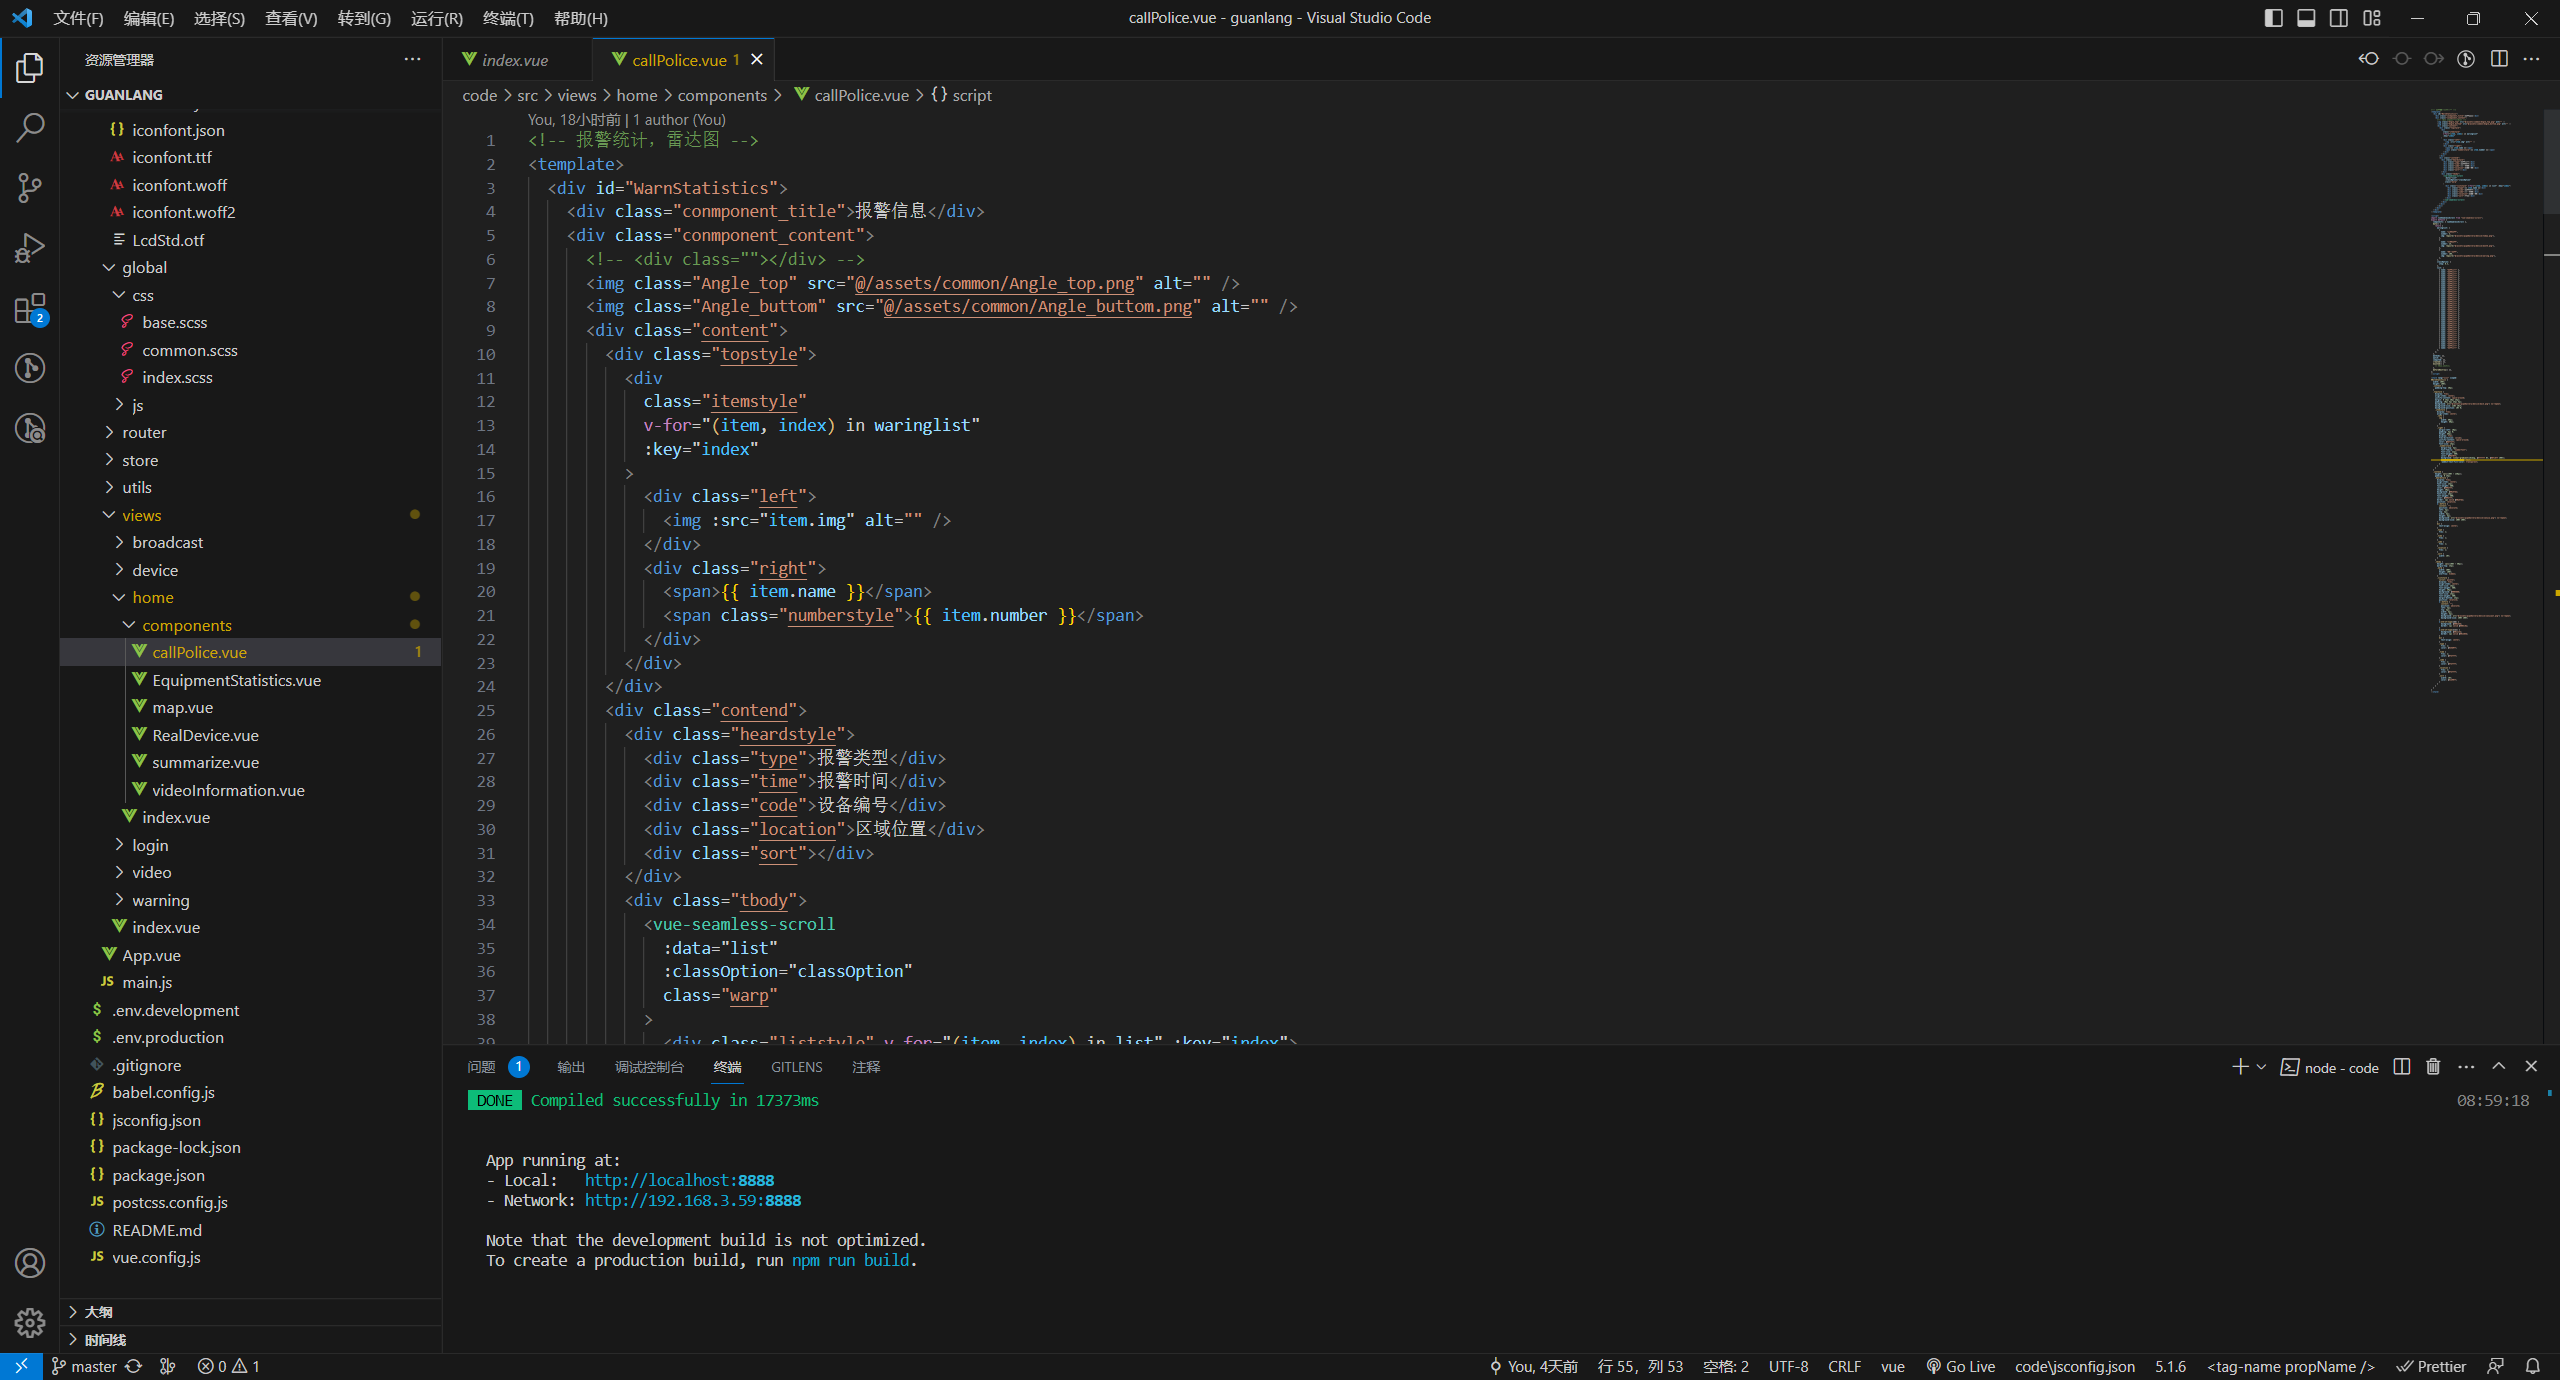Click the http://localhost:8888 link in terminal
Image resolution: width=2560 pixels, height=1380 pixels.
(x=679, y=1179)
